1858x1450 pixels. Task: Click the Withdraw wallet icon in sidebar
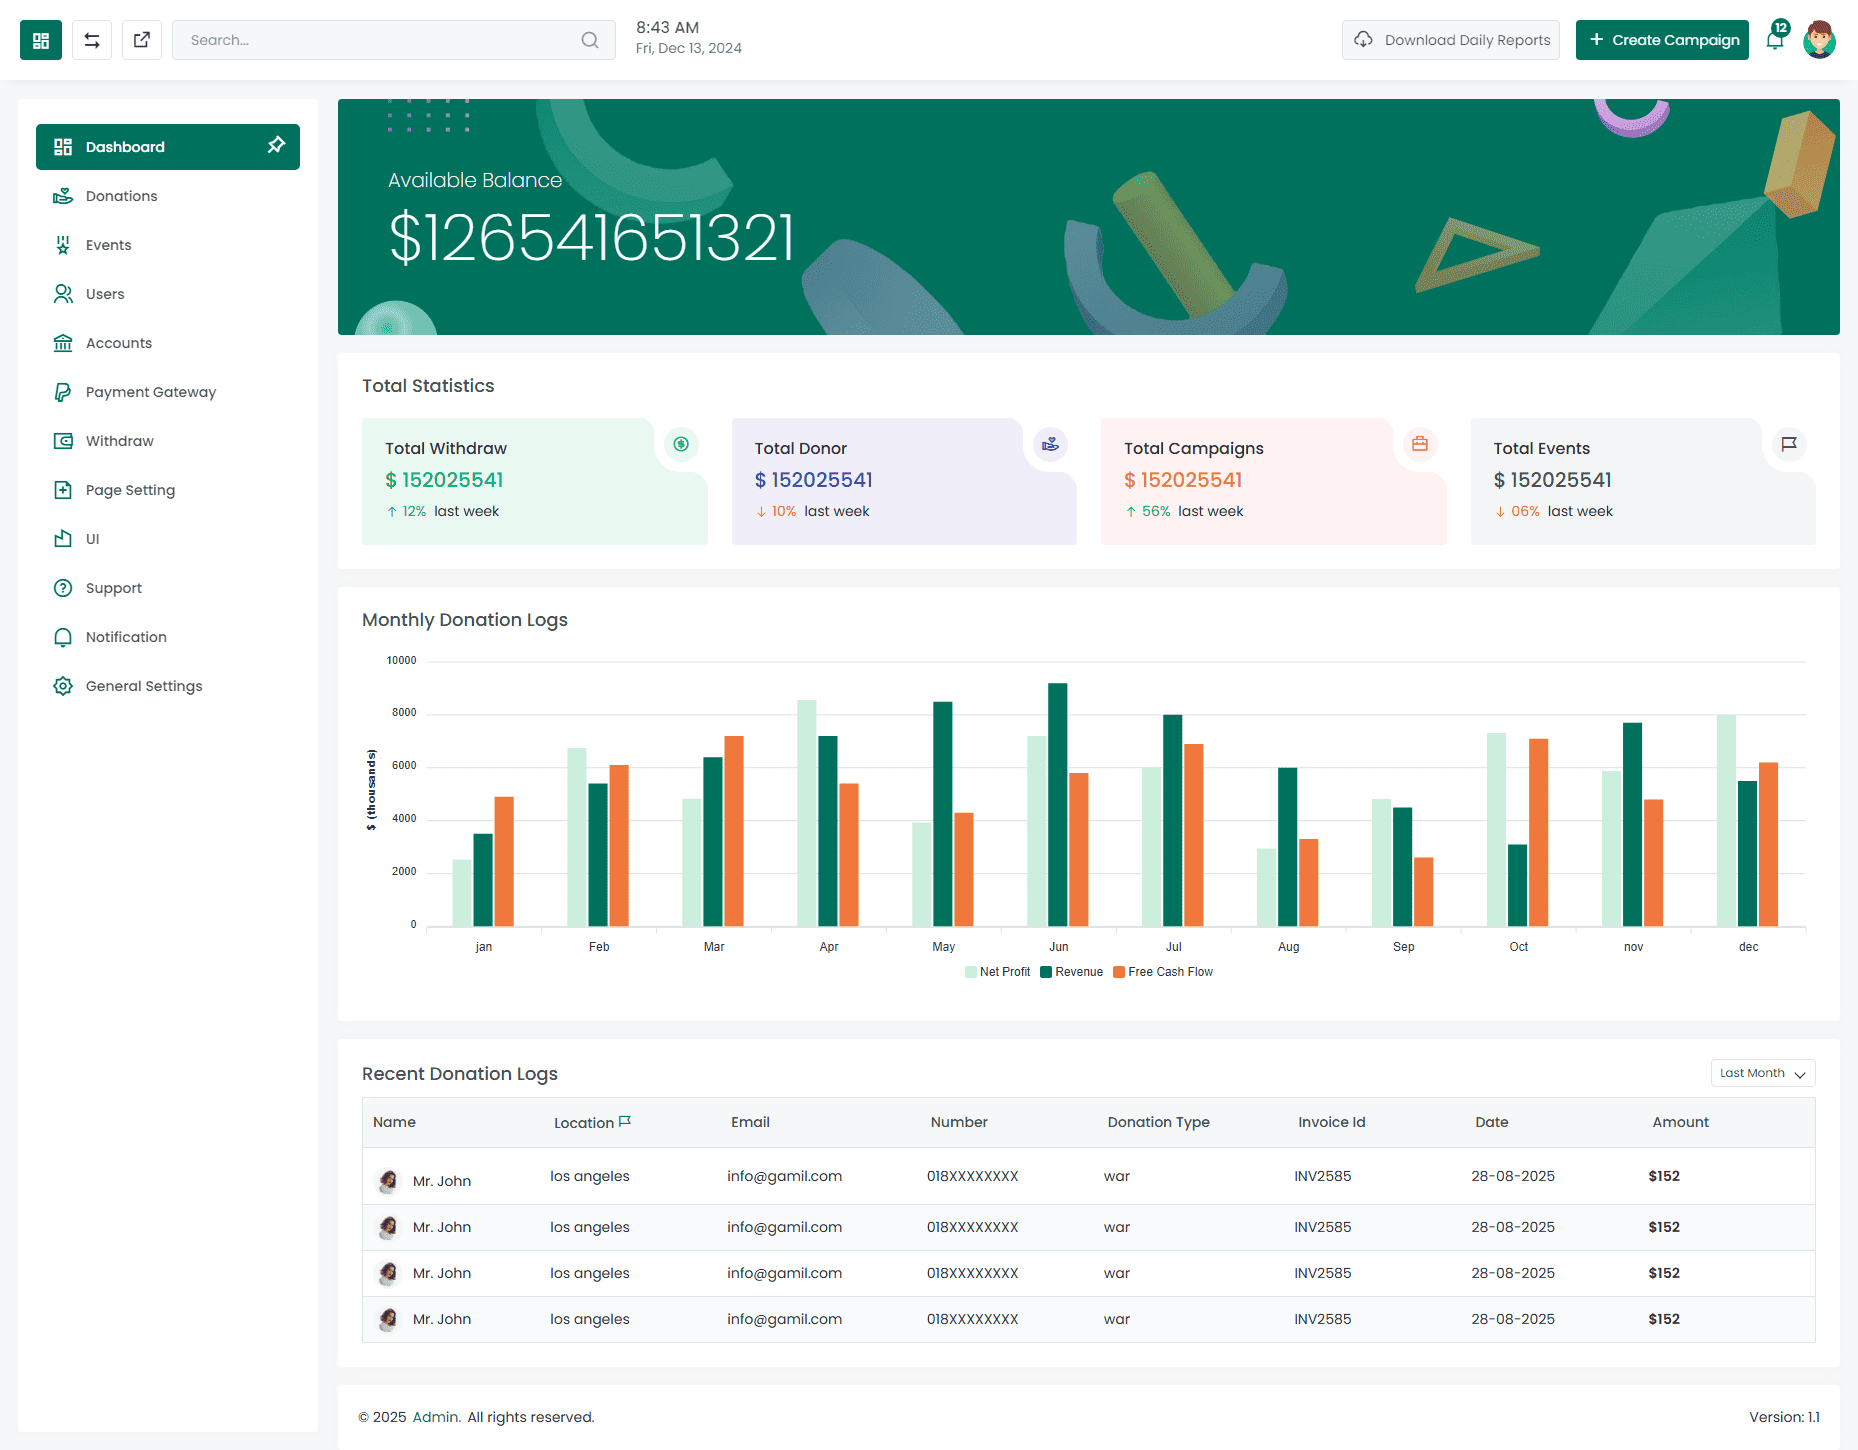click(63, 441)
